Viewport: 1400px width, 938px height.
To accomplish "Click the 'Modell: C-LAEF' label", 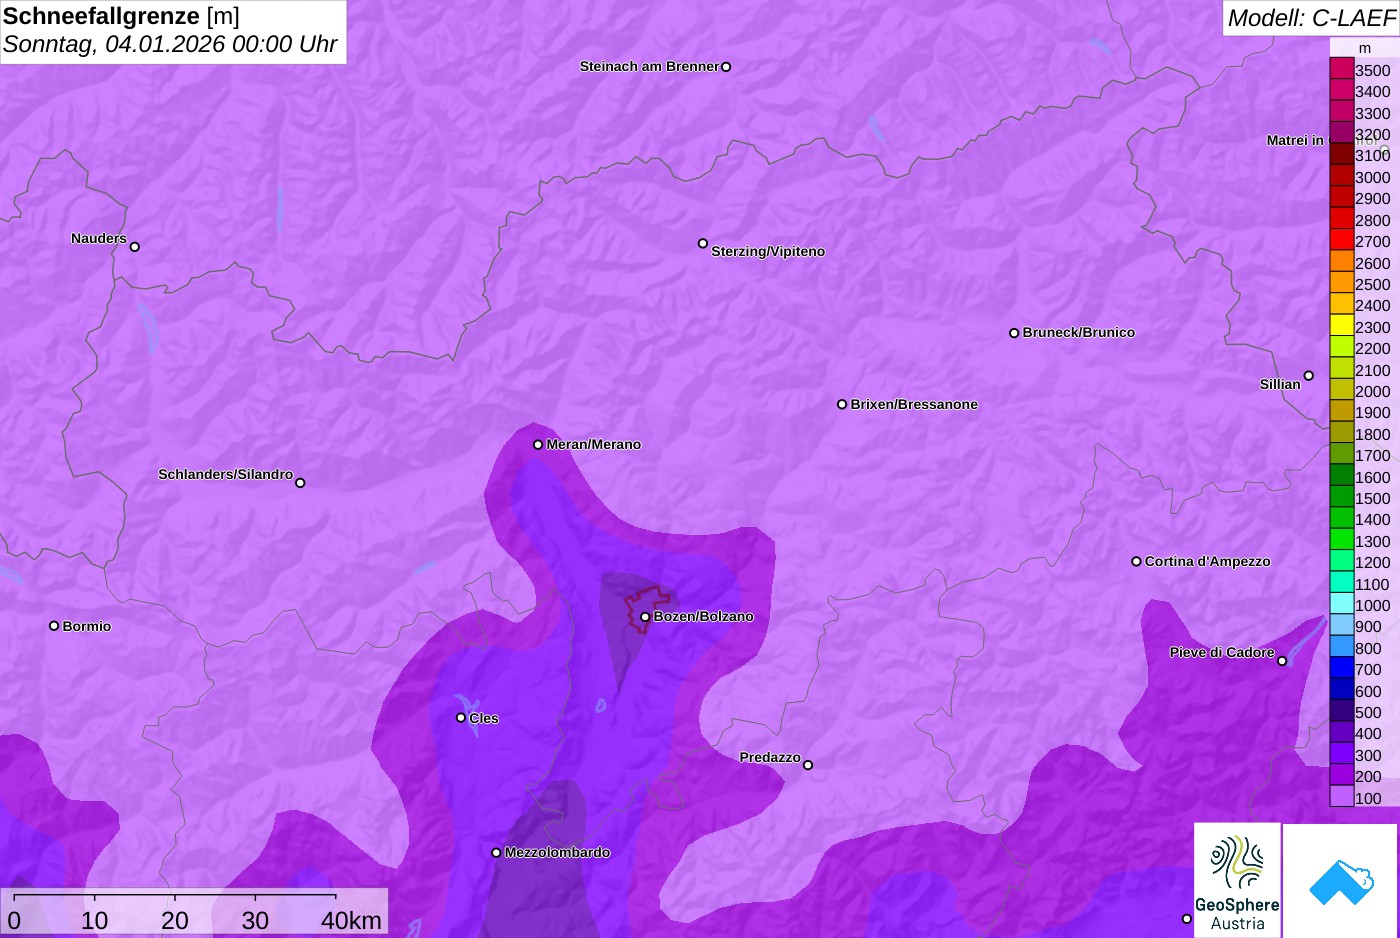I will 1311,17.
